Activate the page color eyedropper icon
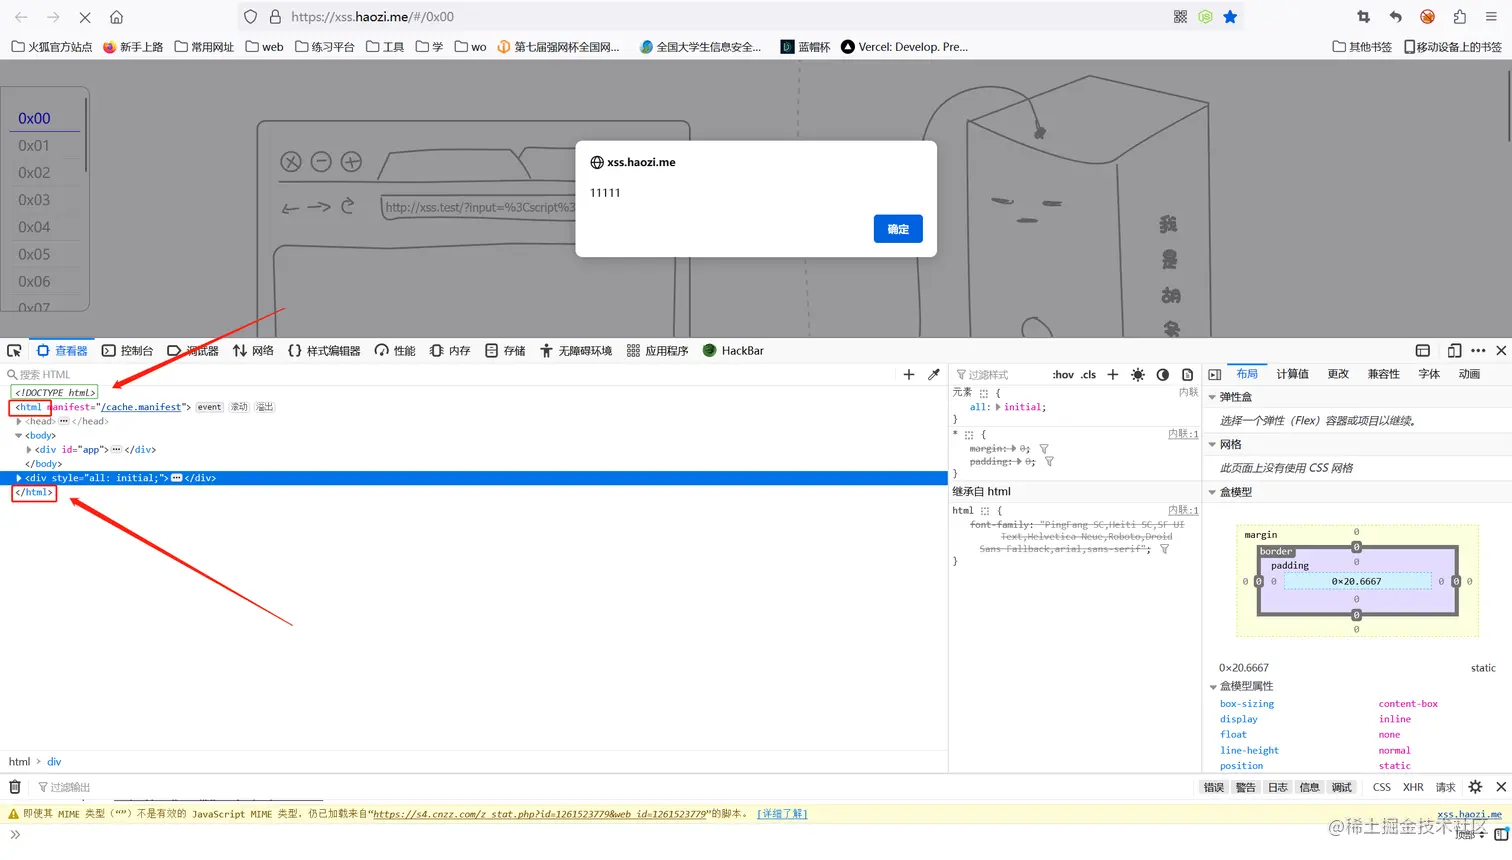Screen dimensions: 1512x860 [934, 375]
